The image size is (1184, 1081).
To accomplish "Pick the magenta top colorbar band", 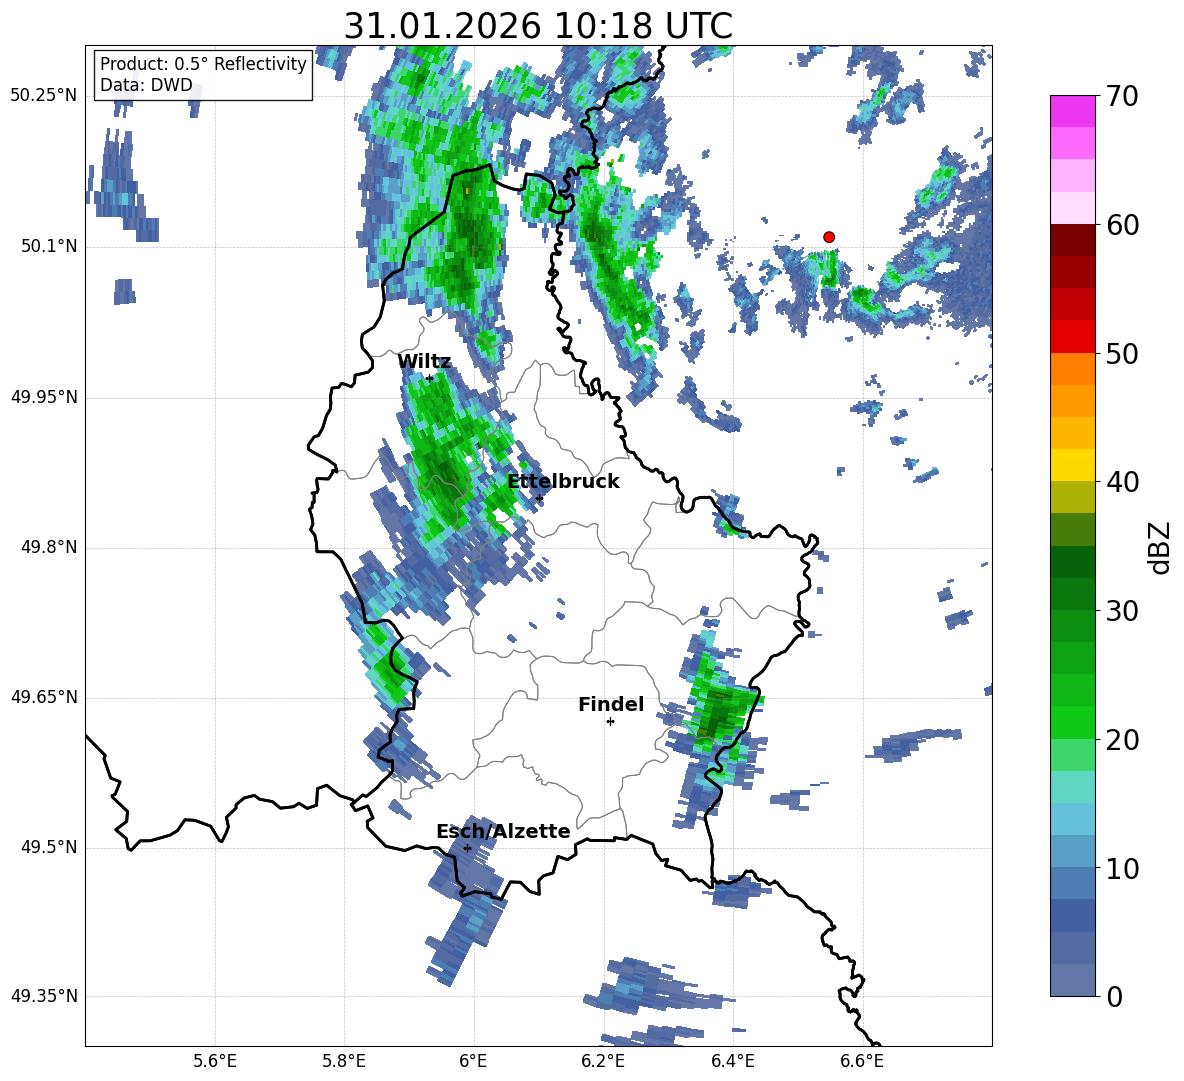I will click(1072, 111).
